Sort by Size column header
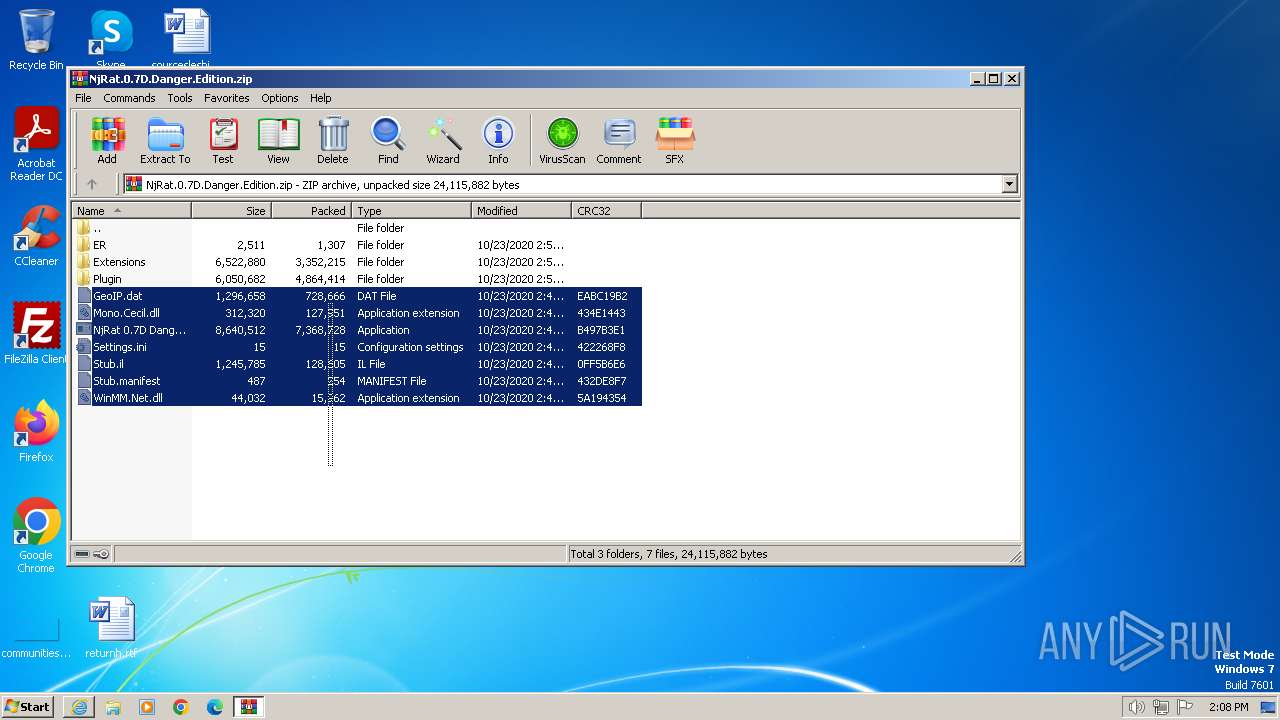The width and height of the screenshot is (1280, 720). (231, 211)
